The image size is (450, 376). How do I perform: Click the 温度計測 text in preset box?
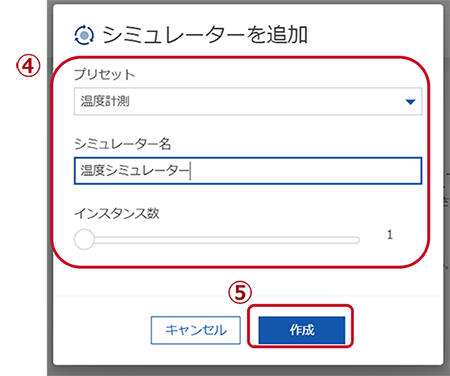[x=105, y=101]
